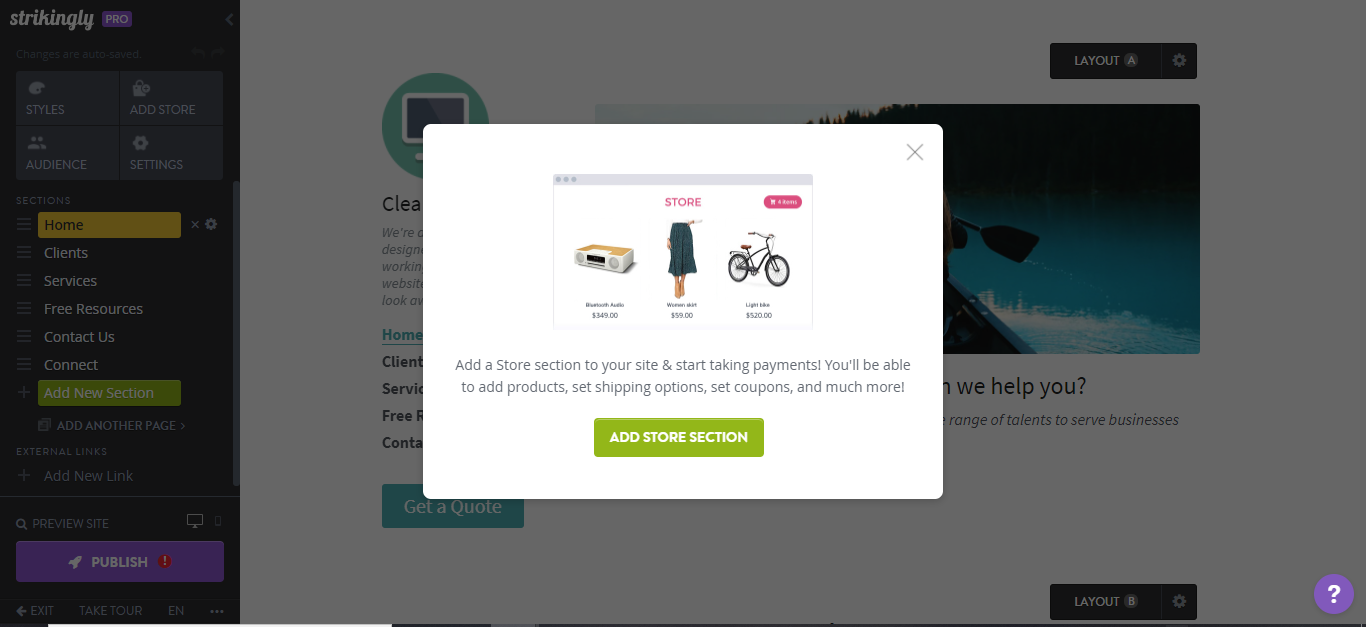Select the Free Resources section
The width and height of the screenshot is (1366, 627).
tap(93, 309)
